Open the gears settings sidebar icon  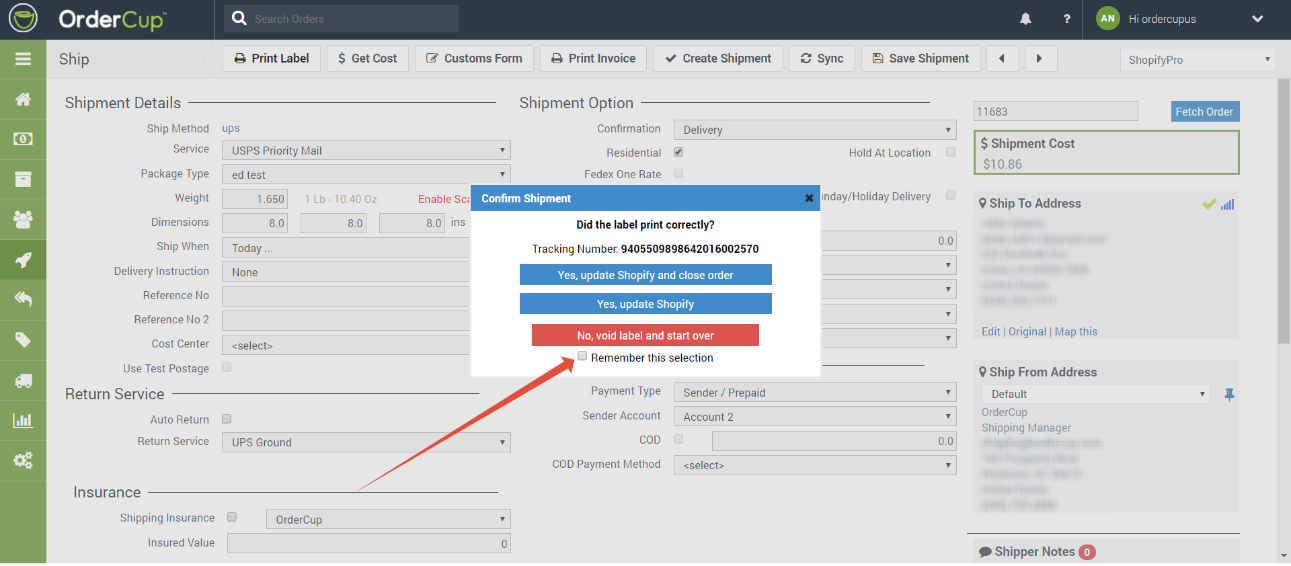click(22, 461)
